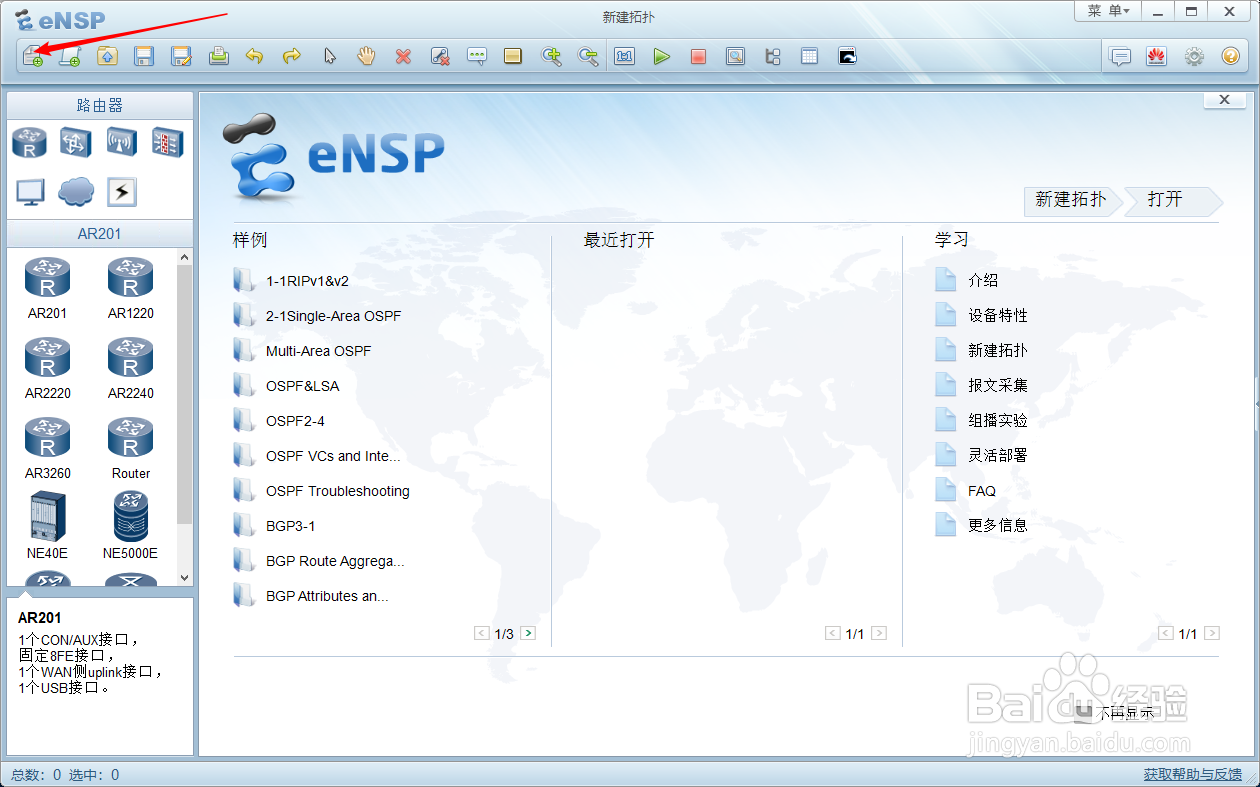1260x787 pixels.
Task: Print the topology using the printer icon
Action: point(218,56)
